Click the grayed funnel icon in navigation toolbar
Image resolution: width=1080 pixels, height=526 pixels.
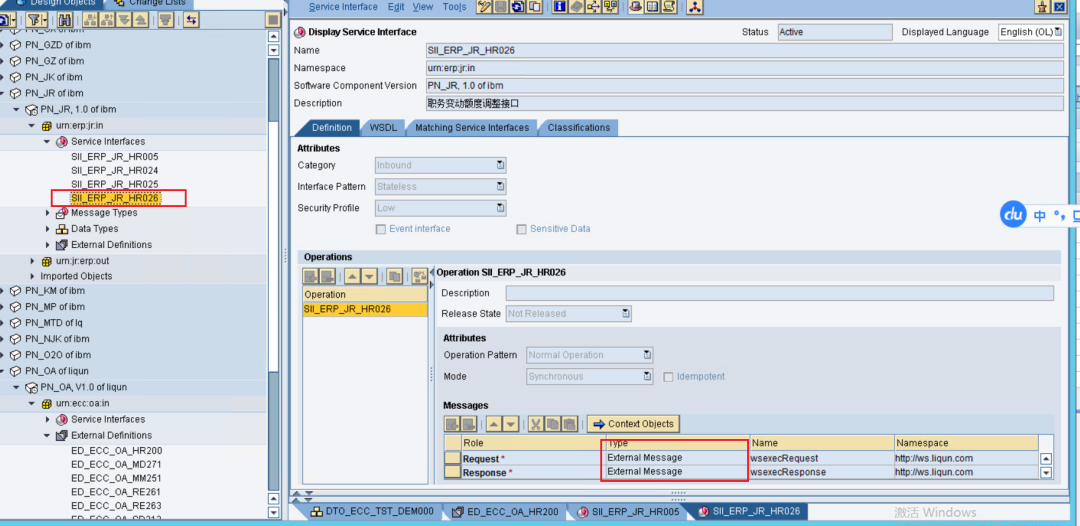click(165, 20)
